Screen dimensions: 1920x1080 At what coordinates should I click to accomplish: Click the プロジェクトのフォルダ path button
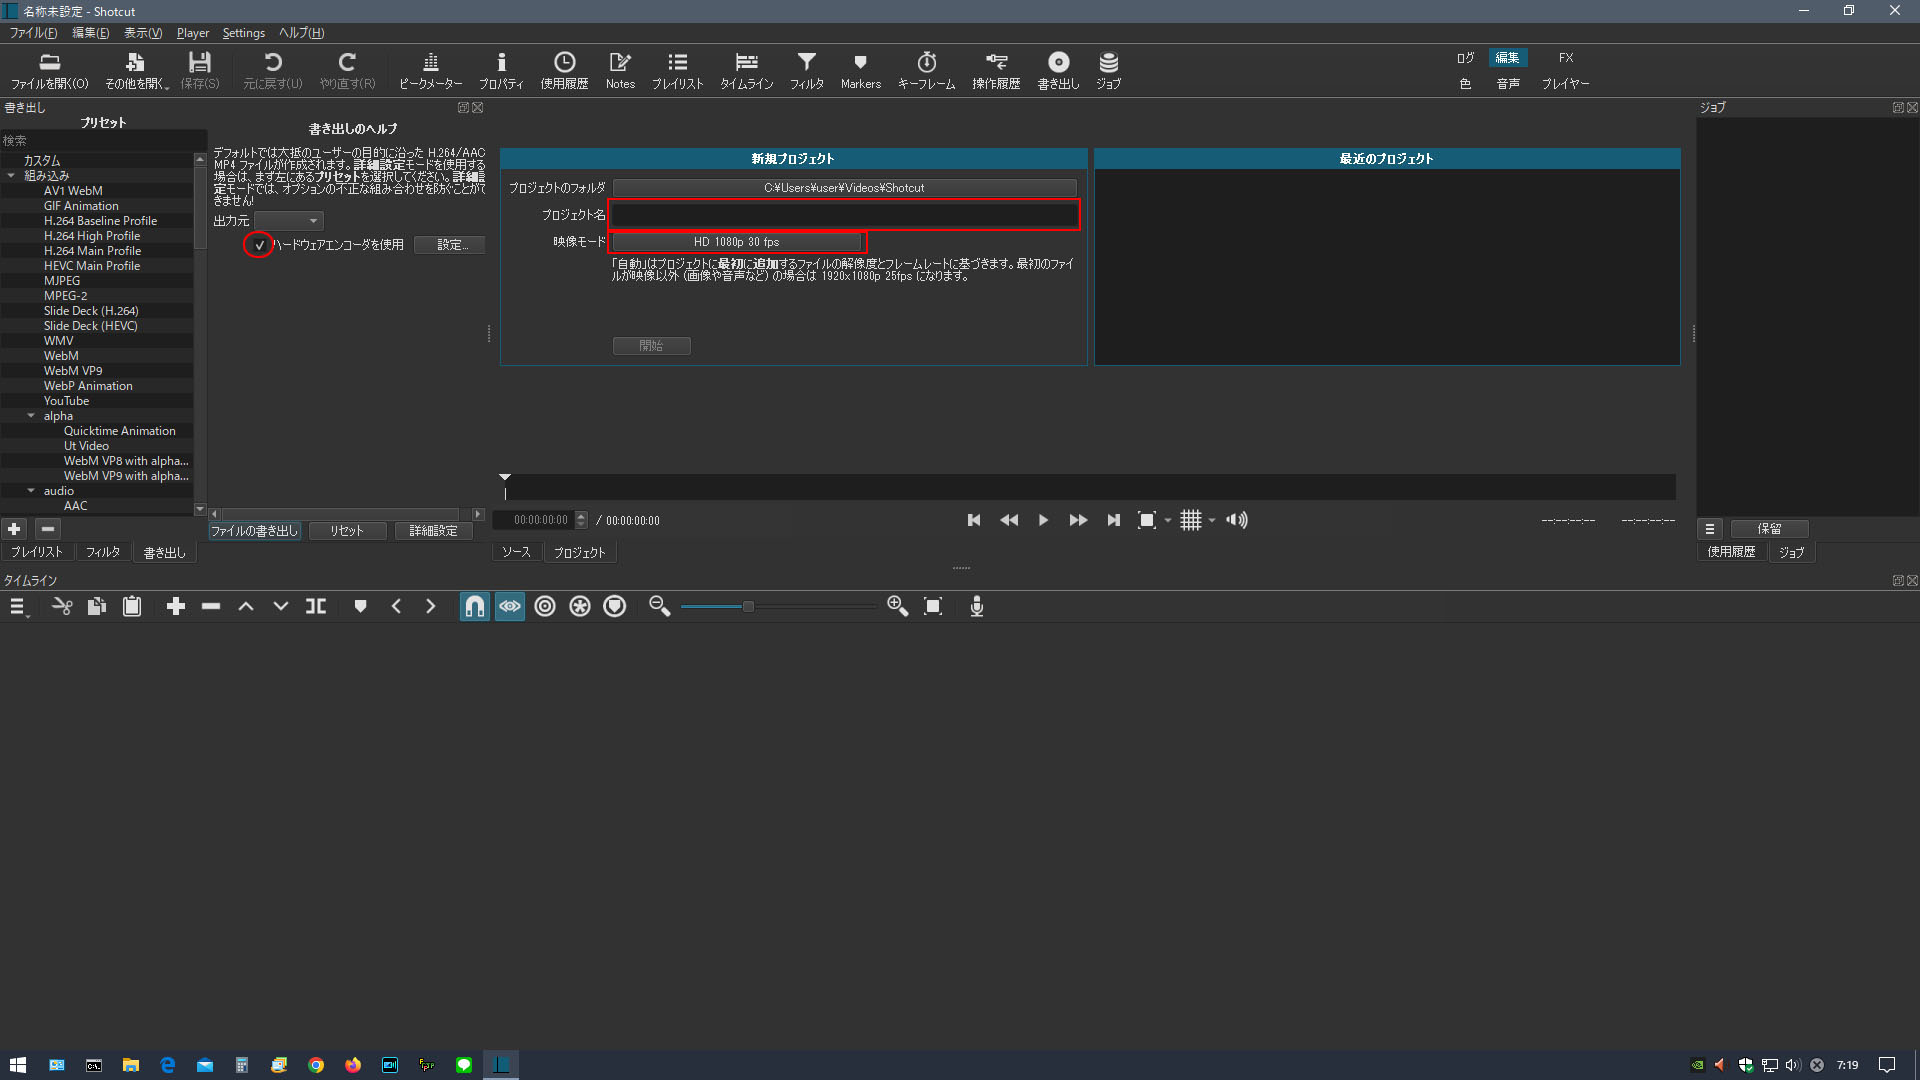point(844,188)
